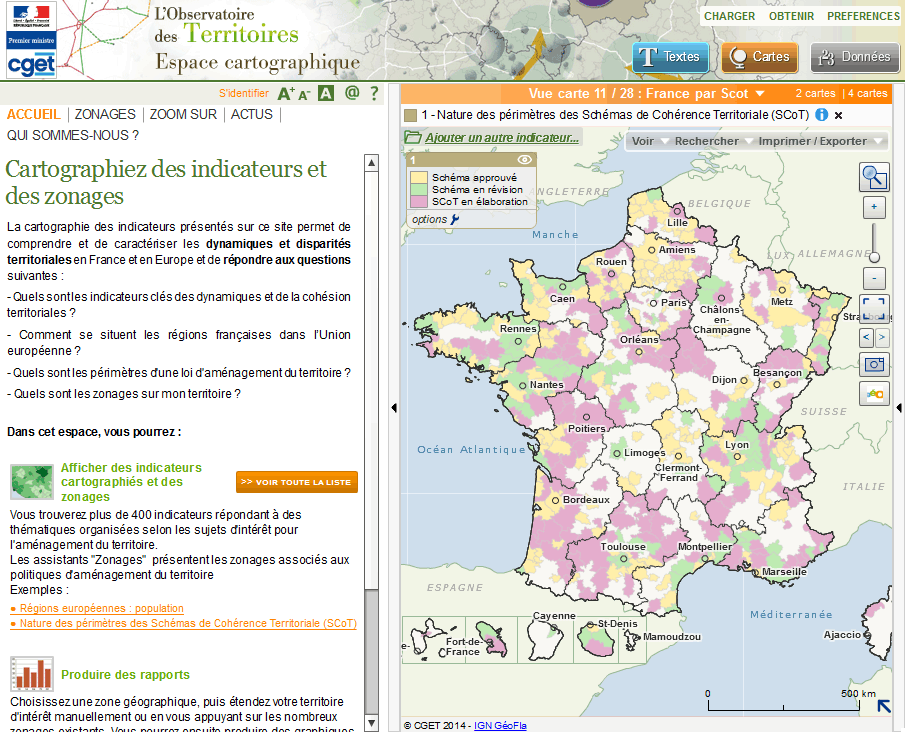Image resolution: width=905 pixels, height=732 pixels.
Task: Decrease text size with A- icon
Action: point(304,95)
